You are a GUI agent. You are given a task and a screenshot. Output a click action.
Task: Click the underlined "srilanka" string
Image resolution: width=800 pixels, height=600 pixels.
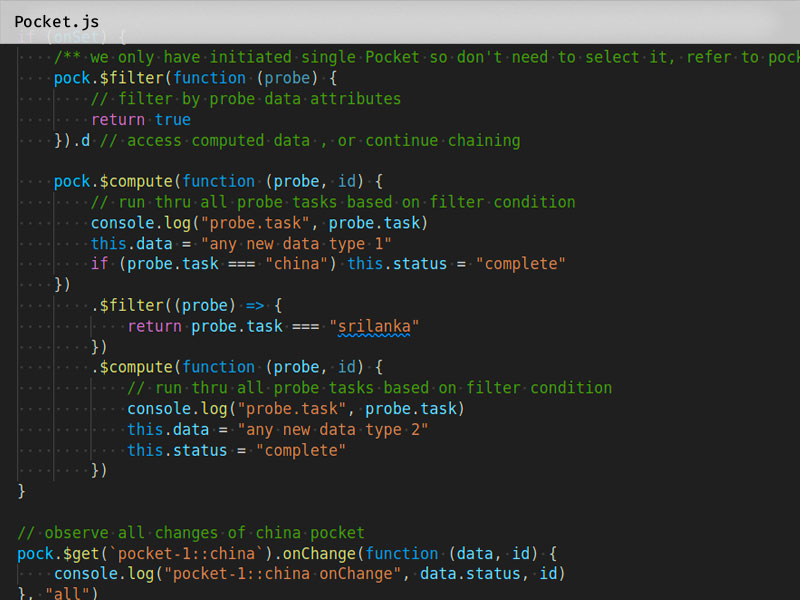click(x=373, y=326)
